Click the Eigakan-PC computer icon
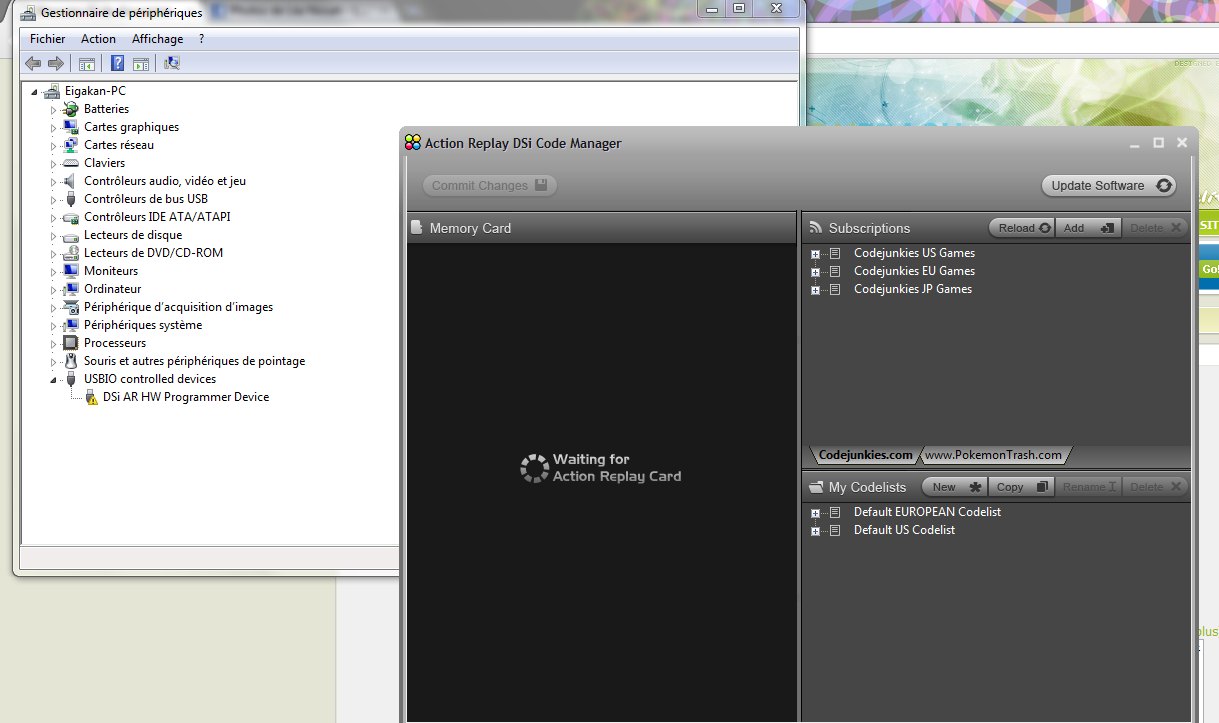This screenshot has width=1219, height=723. (52, 91)
